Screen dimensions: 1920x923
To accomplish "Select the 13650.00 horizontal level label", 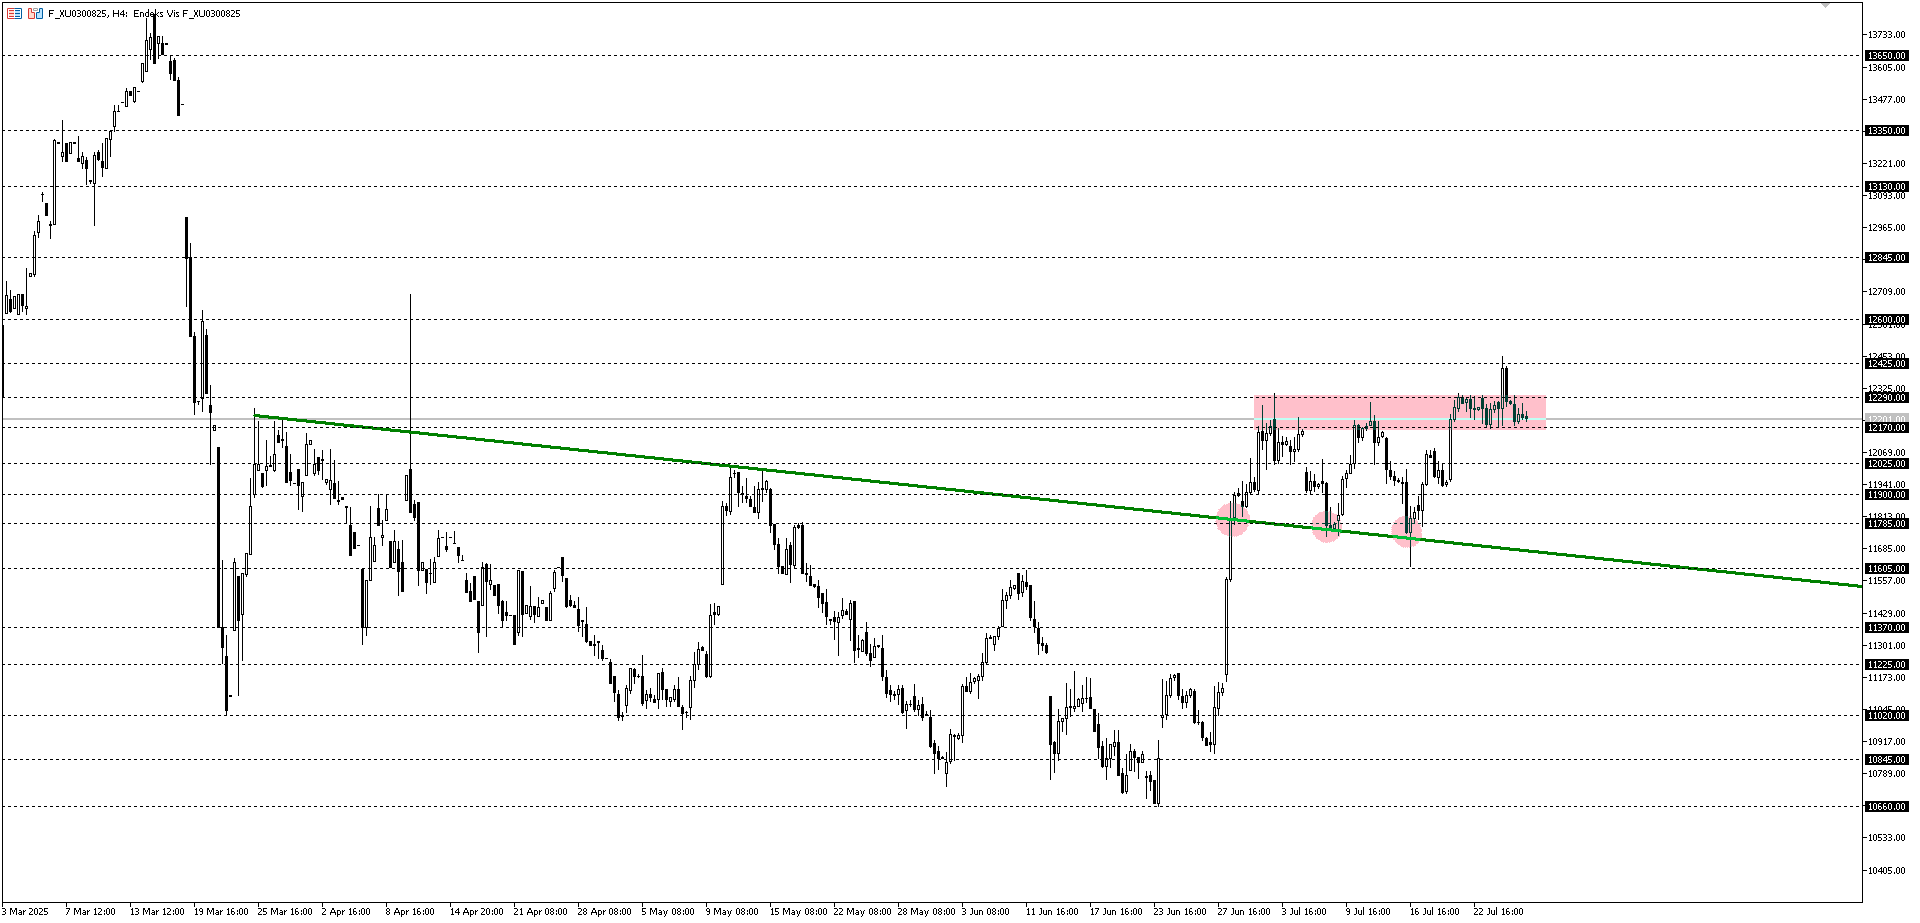I will click(1887, 55).
